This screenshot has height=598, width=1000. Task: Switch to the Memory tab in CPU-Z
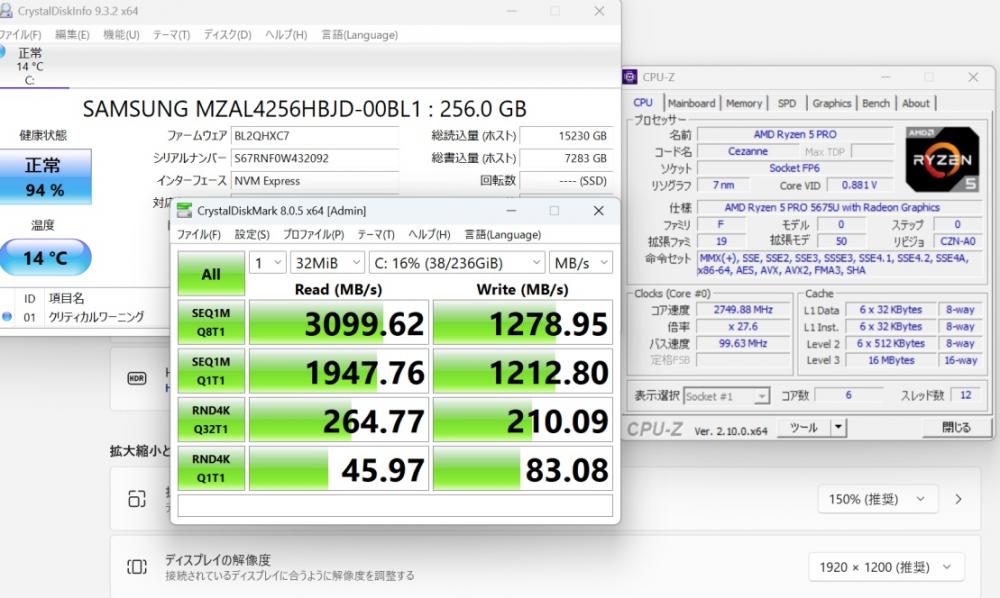744,103
